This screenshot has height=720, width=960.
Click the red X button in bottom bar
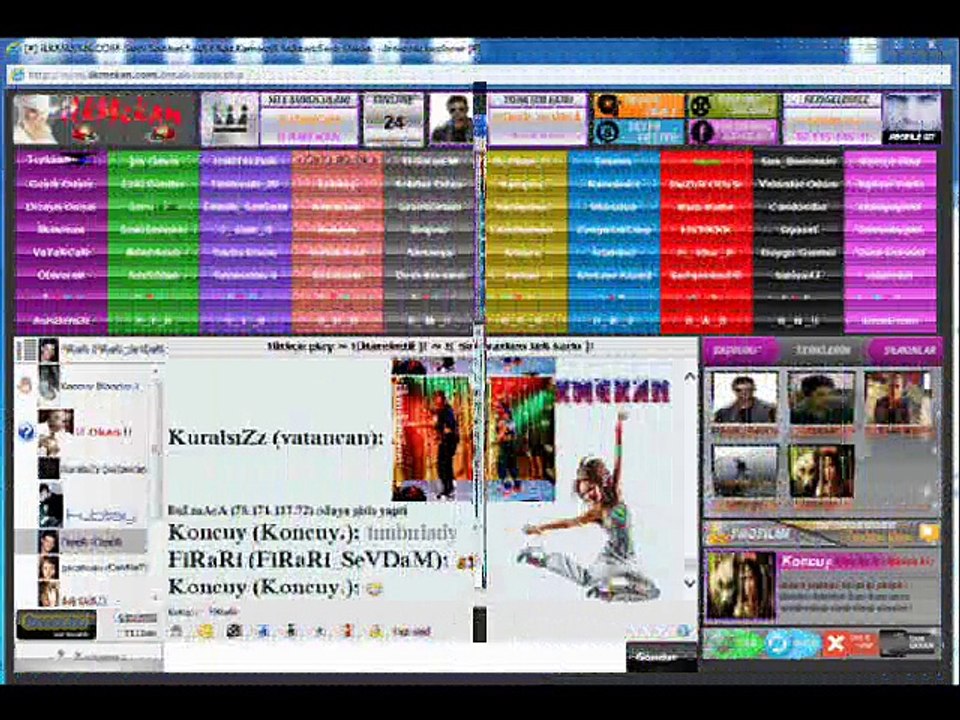pyautogui.click(x=850, y=643)
